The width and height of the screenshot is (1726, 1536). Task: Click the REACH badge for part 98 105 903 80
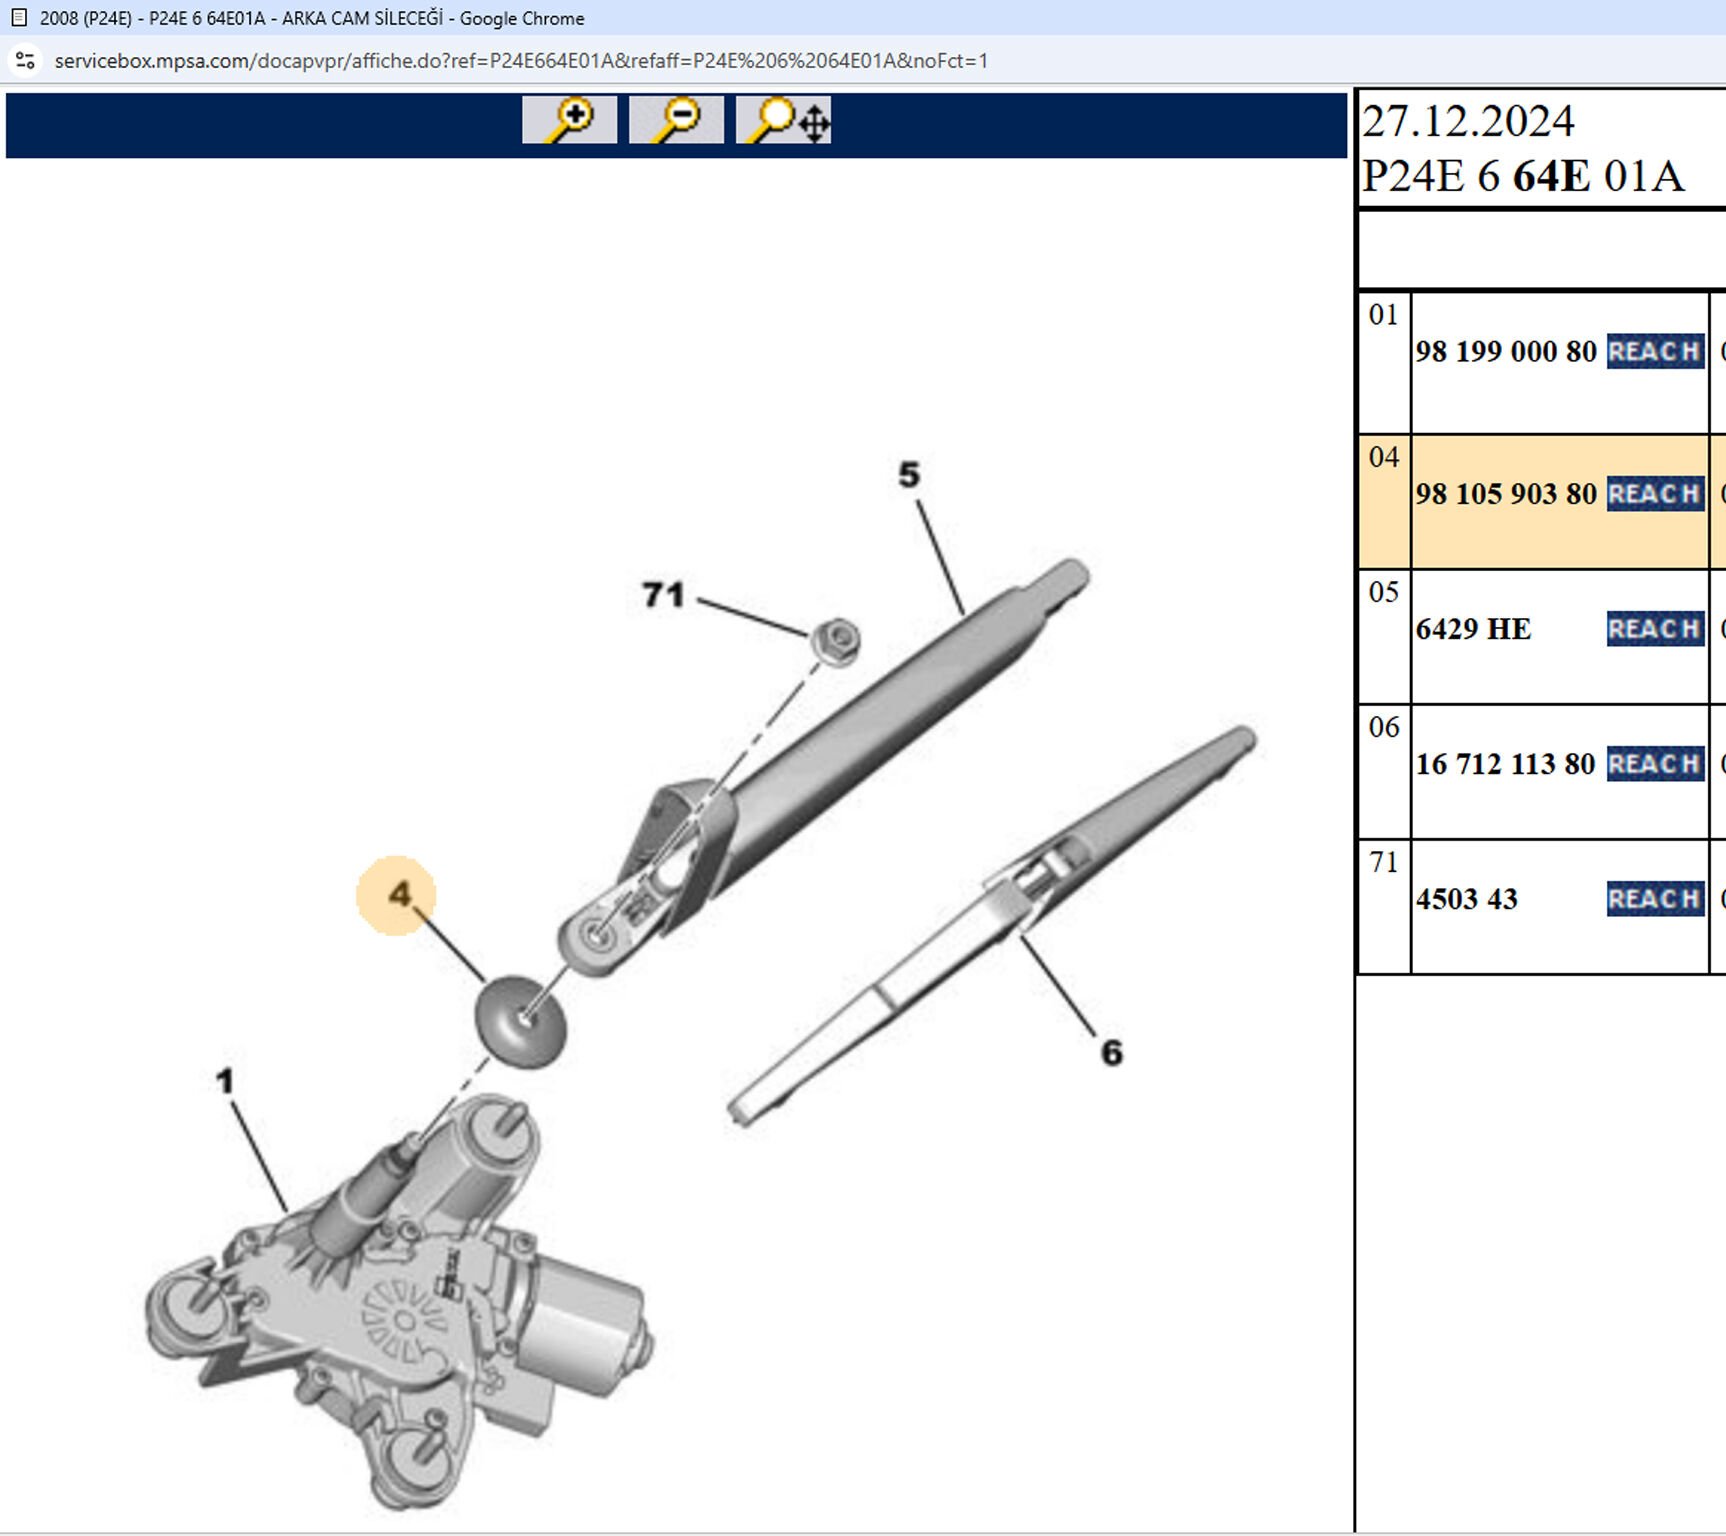coord(1654,494)
